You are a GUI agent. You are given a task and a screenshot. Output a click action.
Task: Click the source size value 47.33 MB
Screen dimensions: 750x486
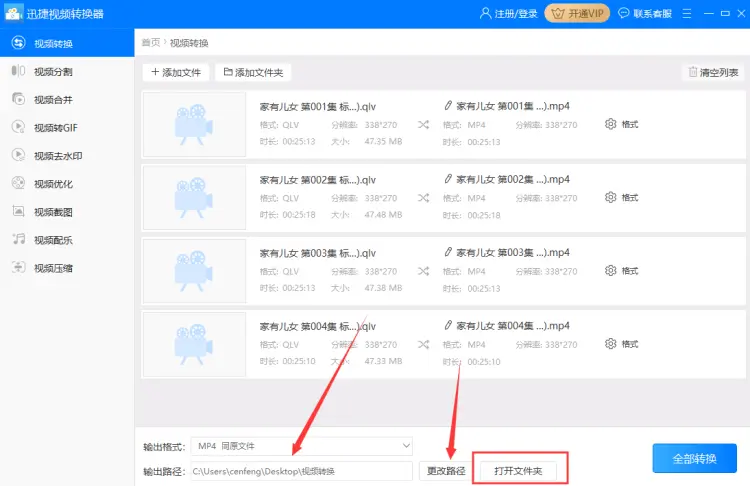pyautogui.click(x=383, y=361)
